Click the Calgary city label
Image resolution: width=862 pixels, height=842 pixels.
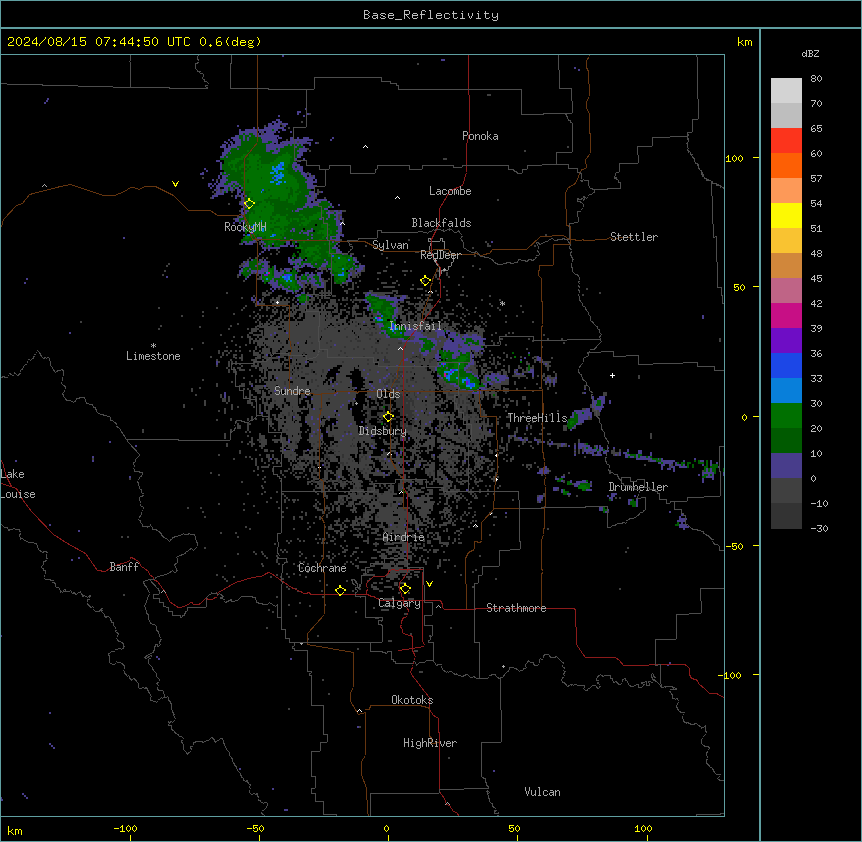(x=399, y=603)
